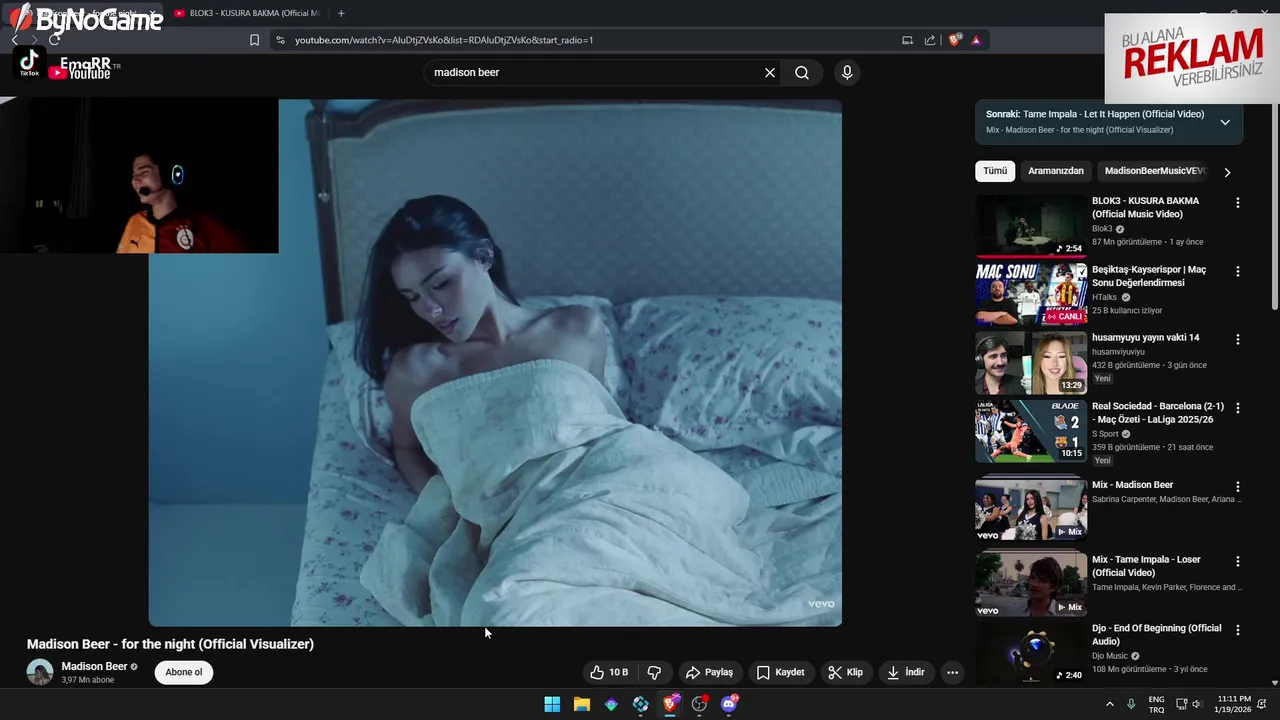
Task: Open more actions three-dot menu below video
Action: pos(952,673)
